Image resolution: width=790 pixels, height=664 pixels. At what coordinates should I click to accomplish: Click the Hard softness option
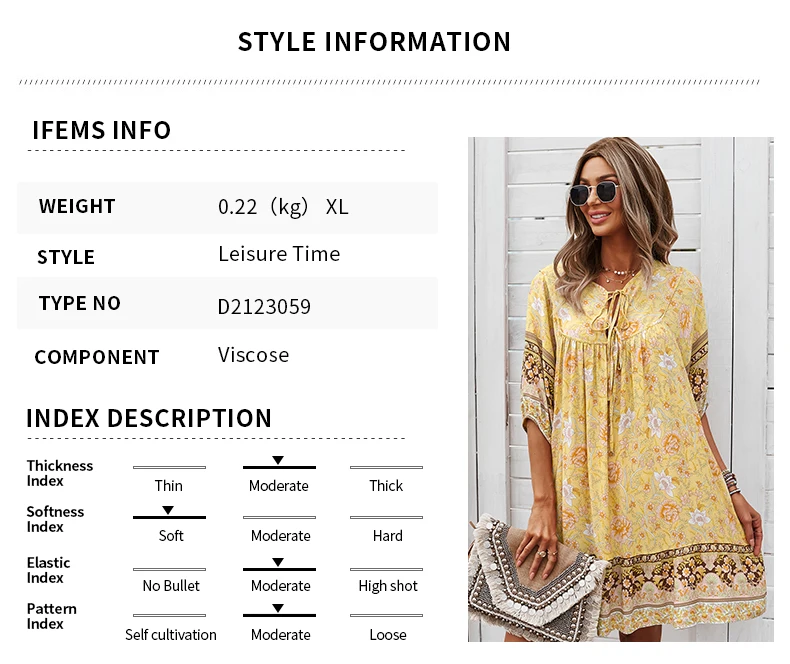click(387, 536)
